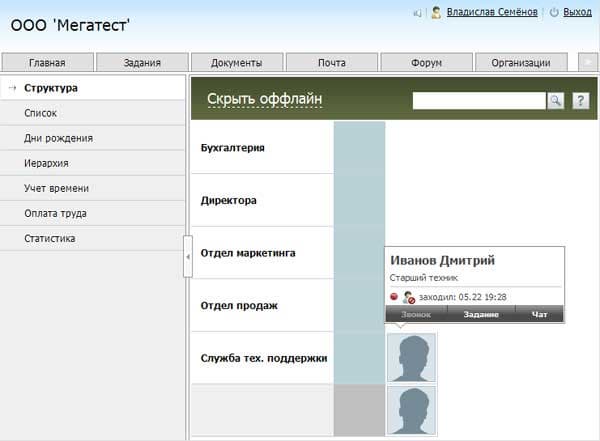Select the Директора department row
The width and height of the screenshot is (600, 441).
pos(262,200)
